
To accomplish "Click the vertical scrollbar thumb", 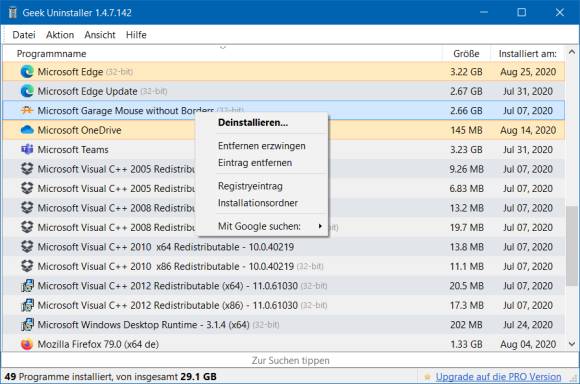I will [572, 246].
